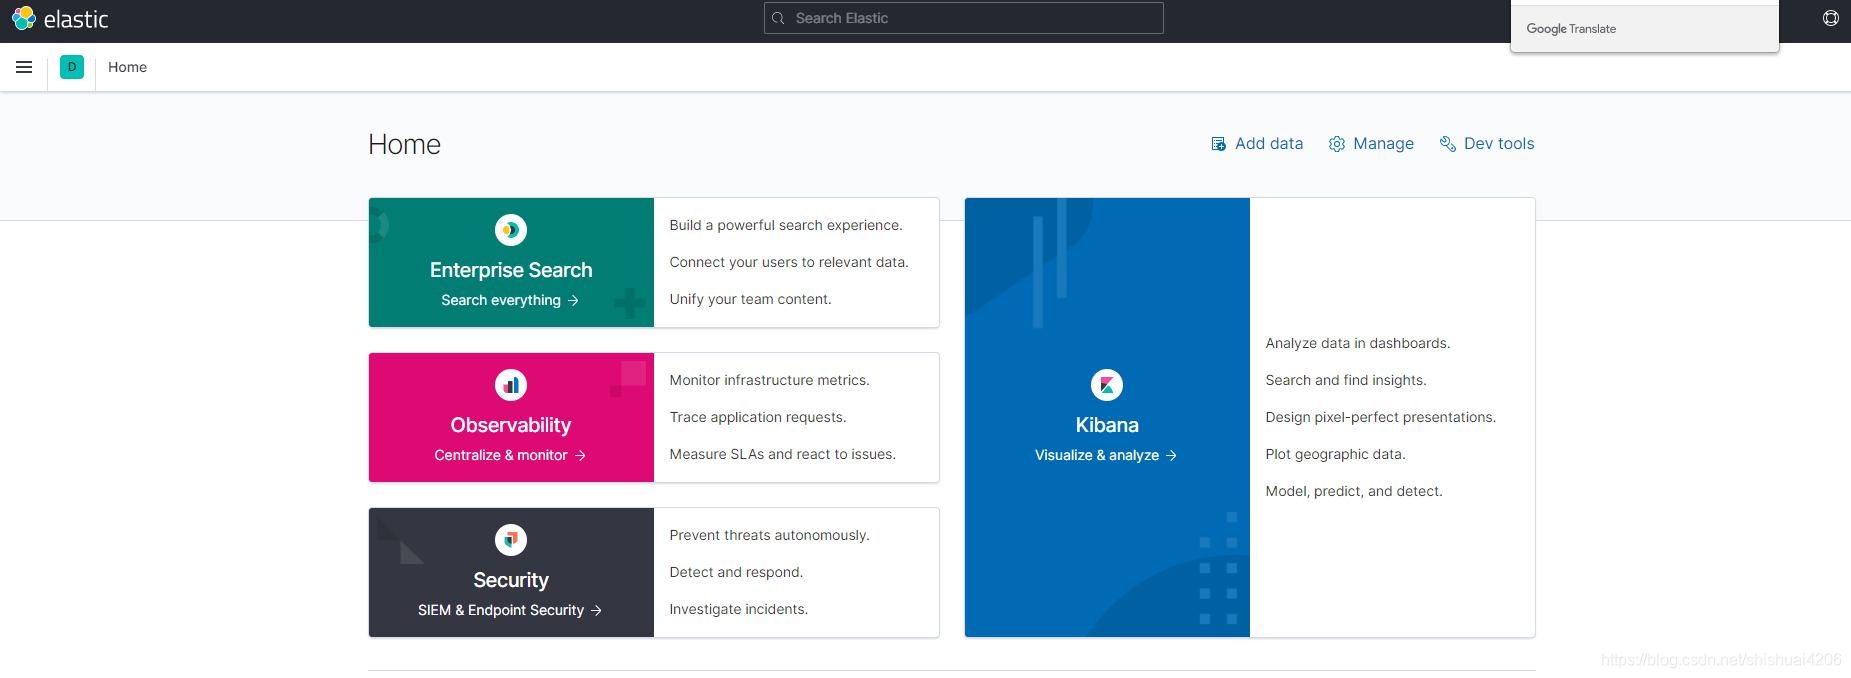
Task: Click the magnifier icon in search bar
Action: pos(778,18)
